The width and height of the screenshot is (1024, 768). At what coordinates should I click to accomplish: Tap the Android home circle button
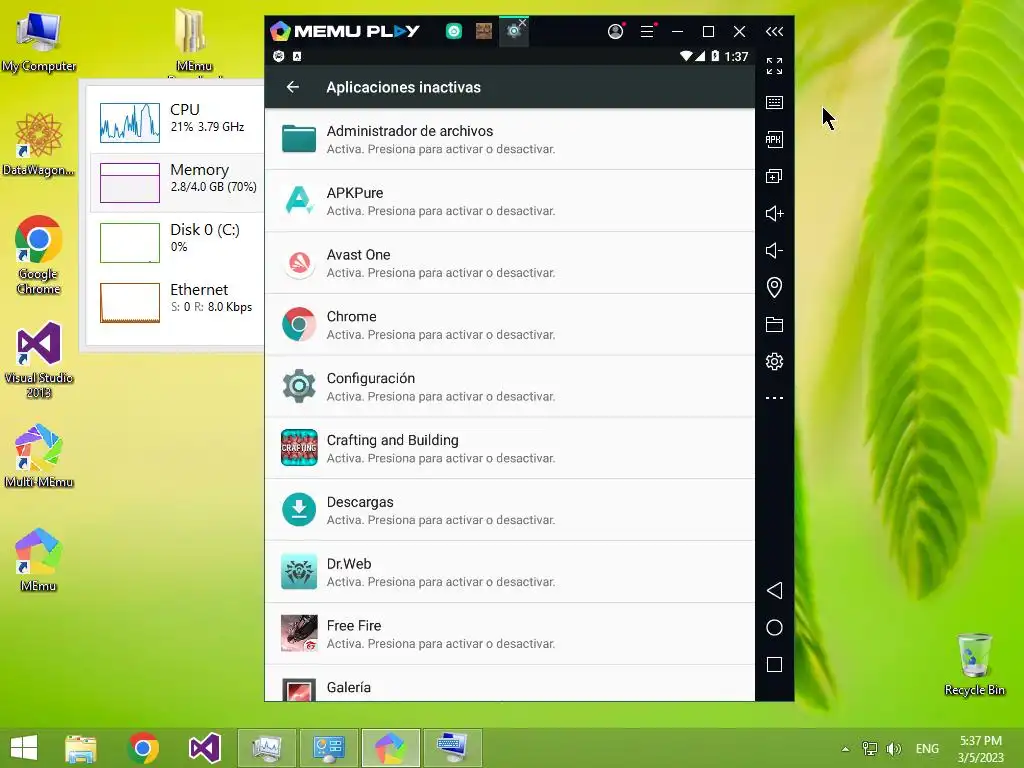click(x=774, y=628)
